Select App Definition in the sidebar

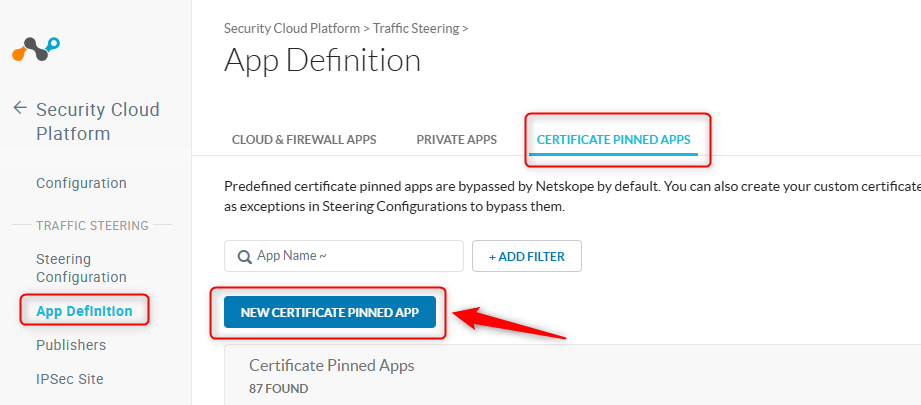(84, 311)
